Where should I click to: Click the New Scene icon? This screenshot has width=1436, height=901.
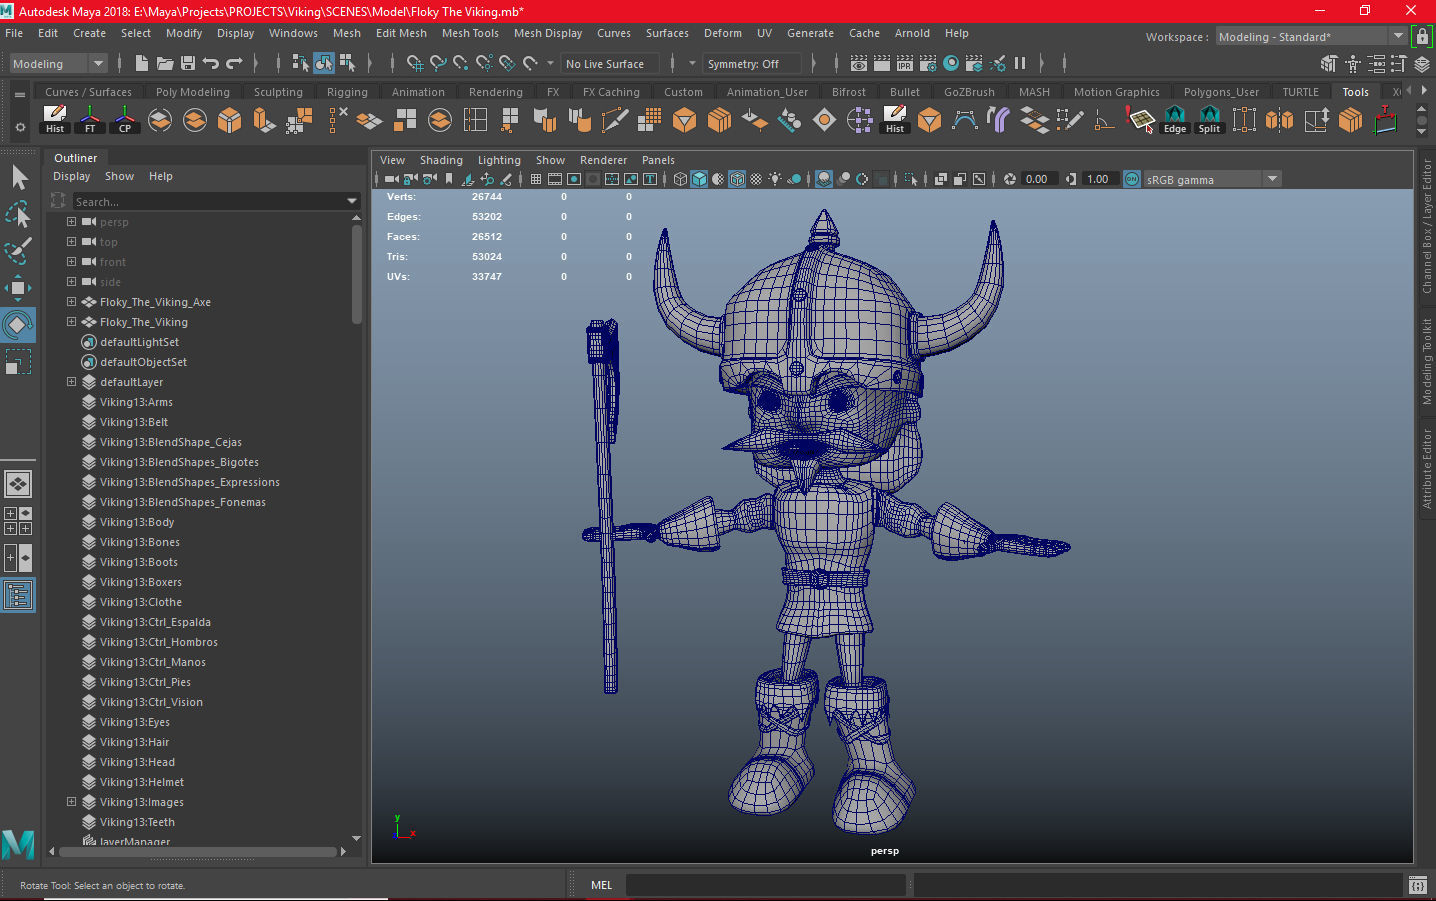point(141,63)
